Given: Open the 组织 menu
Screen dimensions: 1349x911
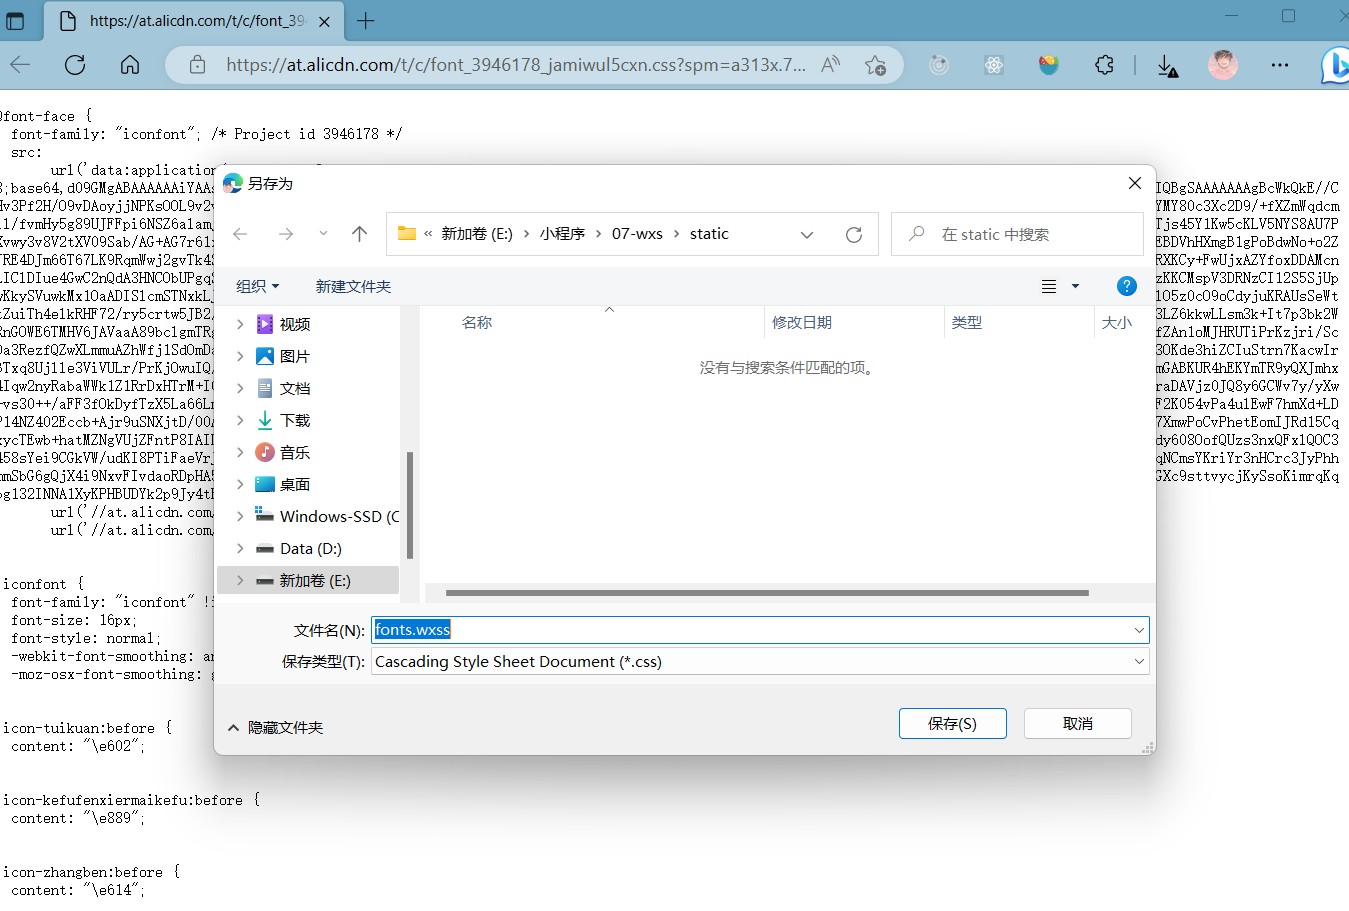Looking at the screenshot, I should tap(257, 286).
